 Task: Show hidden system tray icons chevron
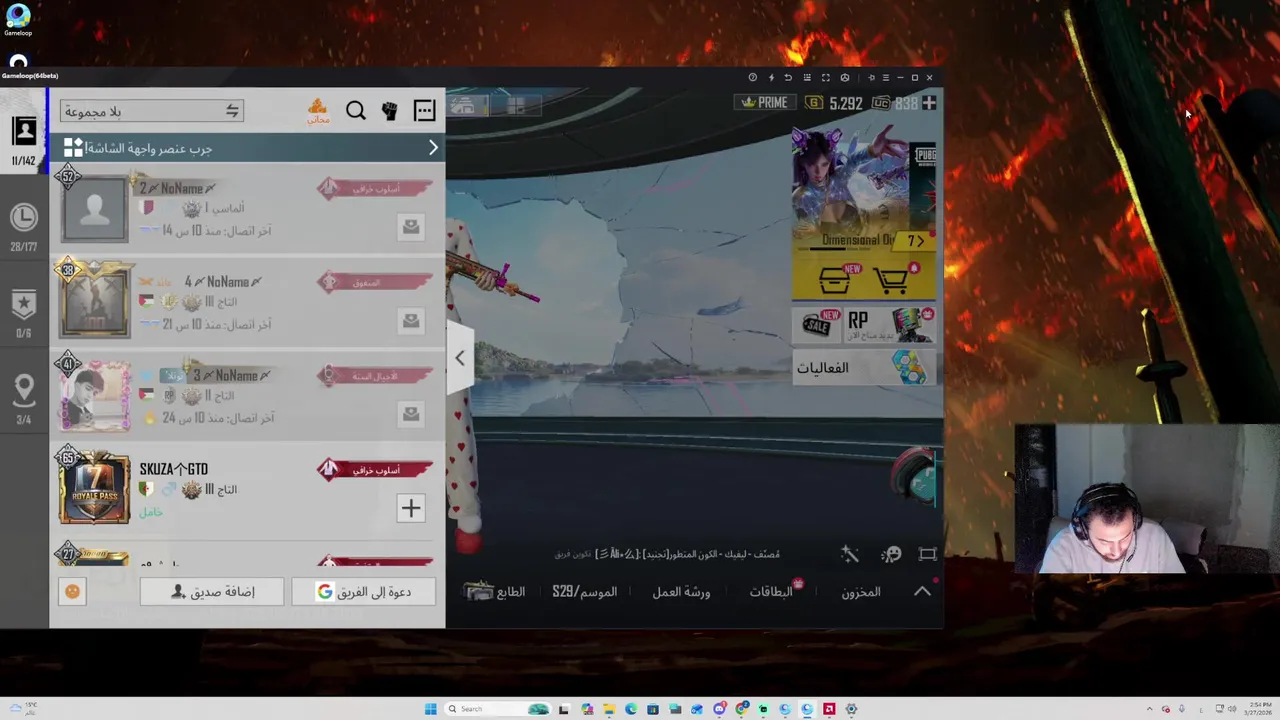(1149, 709)
